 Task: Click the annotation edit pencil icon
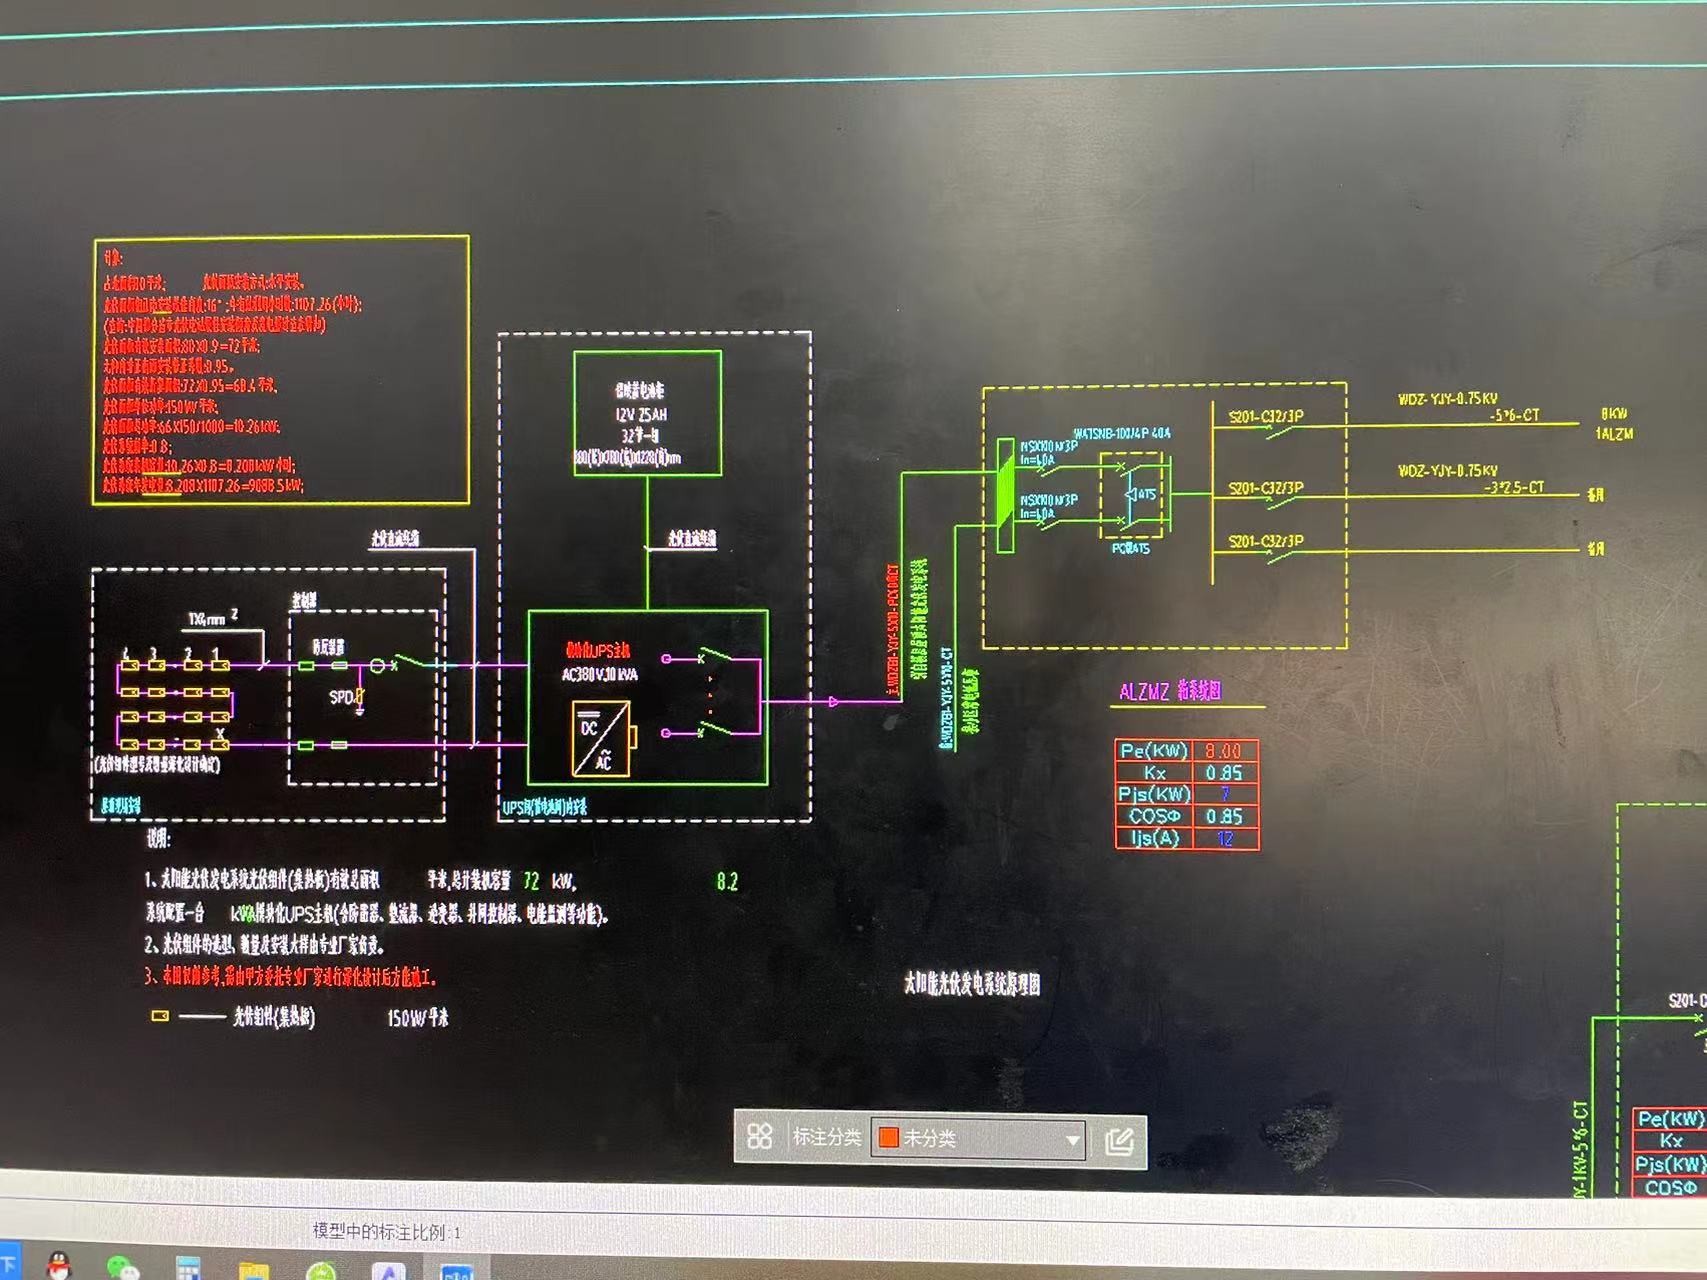(x=1119, y=1141)
